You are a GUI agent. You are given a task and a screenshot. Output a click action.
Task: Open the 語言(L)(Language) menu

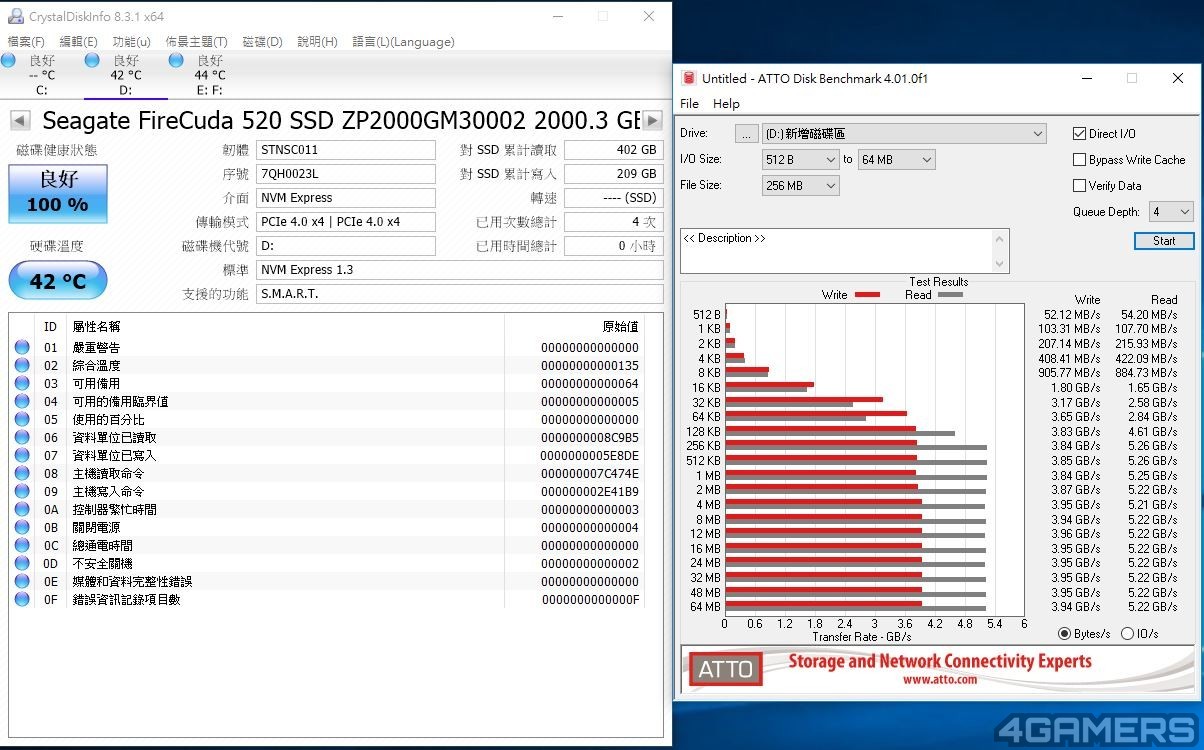tap(404, 42)
